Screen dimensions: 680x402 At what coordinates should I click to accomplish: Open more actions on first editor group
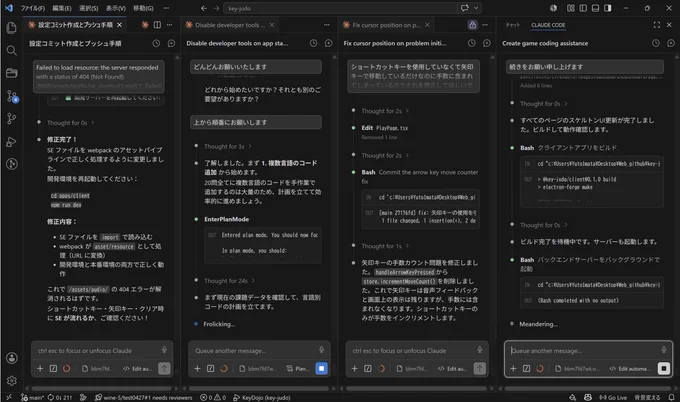pos(170,25)
